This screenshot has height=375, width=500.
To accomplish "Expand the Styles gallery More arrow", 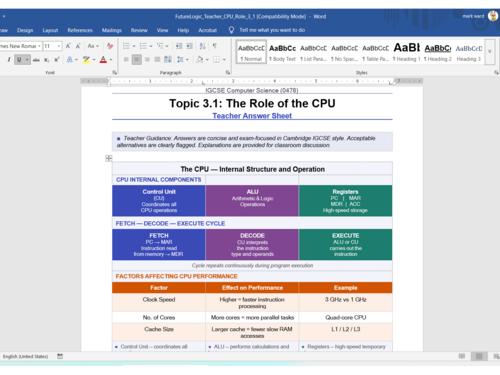I will click(490, 52).
